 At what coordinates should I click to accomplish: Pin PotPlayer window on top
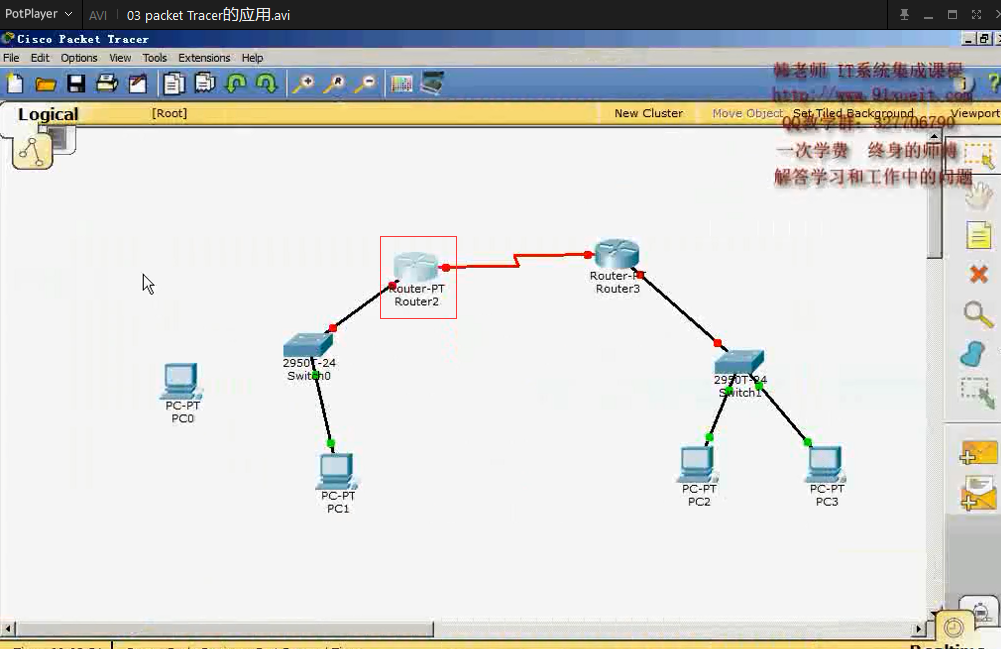click(x=904, y=14)
